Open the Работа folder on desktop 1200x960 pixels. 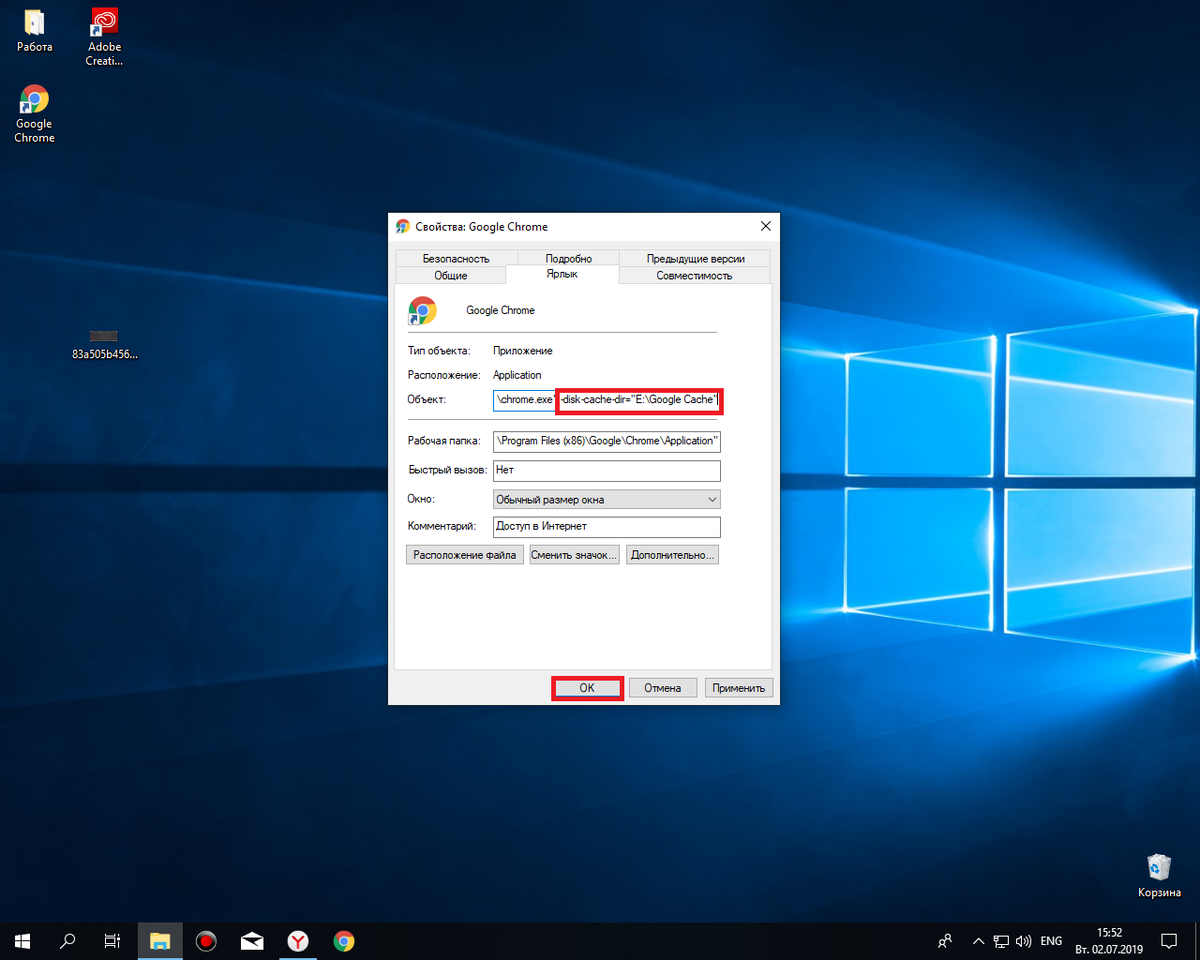coord(34,31)
